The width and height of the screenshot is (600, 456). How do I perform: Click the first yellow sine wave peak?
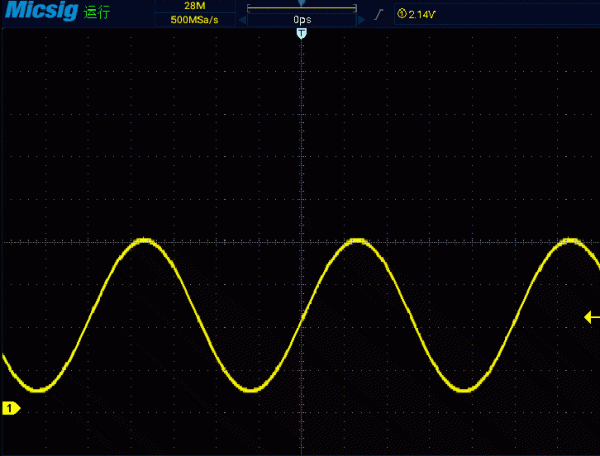pos(144,240)
